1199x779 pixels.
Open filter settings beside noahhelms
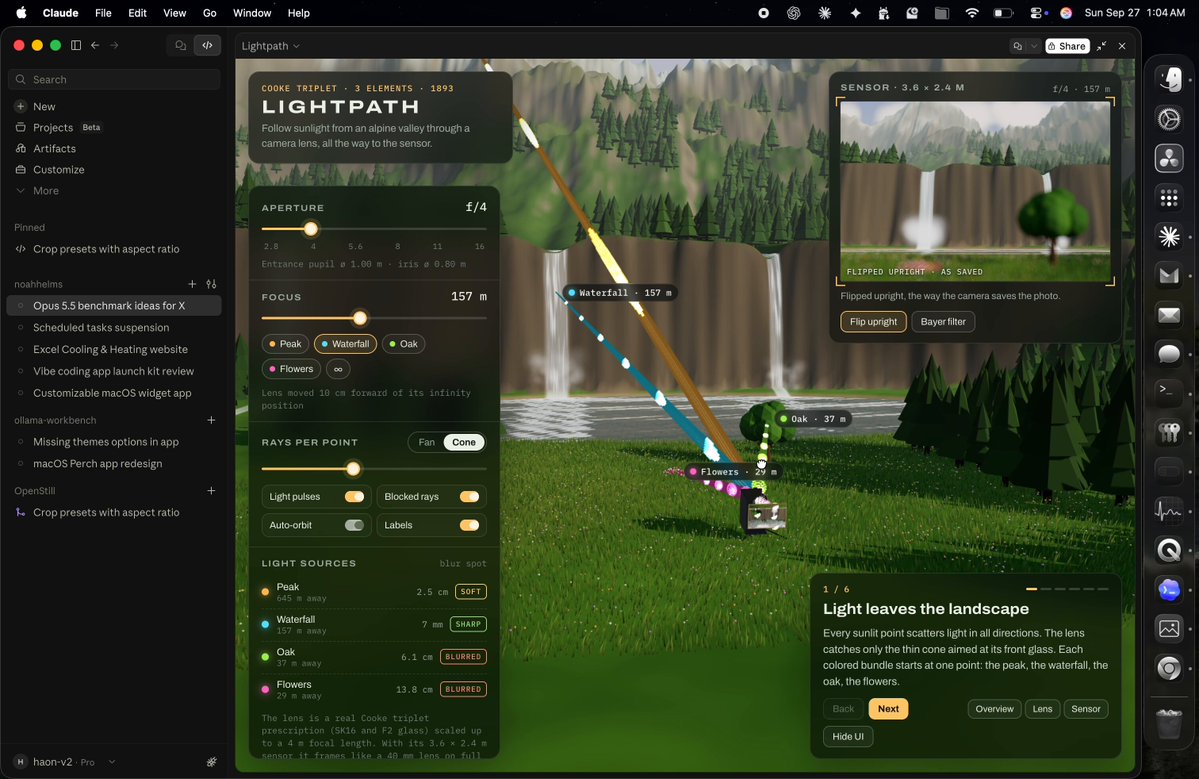click(x=211, y=284)
